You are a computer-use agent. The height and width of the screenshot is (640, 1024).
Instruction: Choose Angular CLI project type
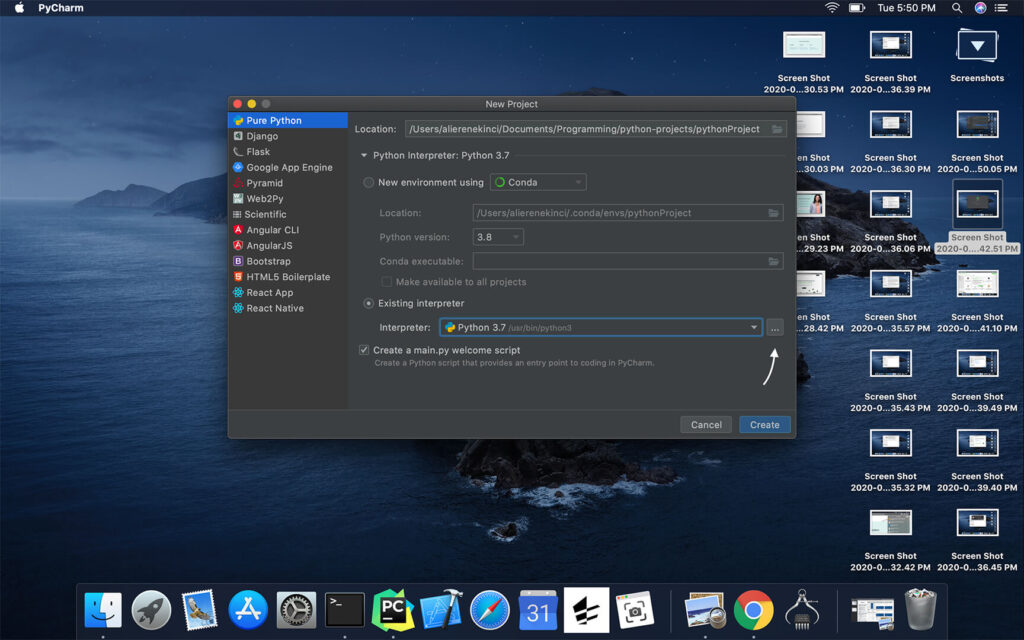287,230
